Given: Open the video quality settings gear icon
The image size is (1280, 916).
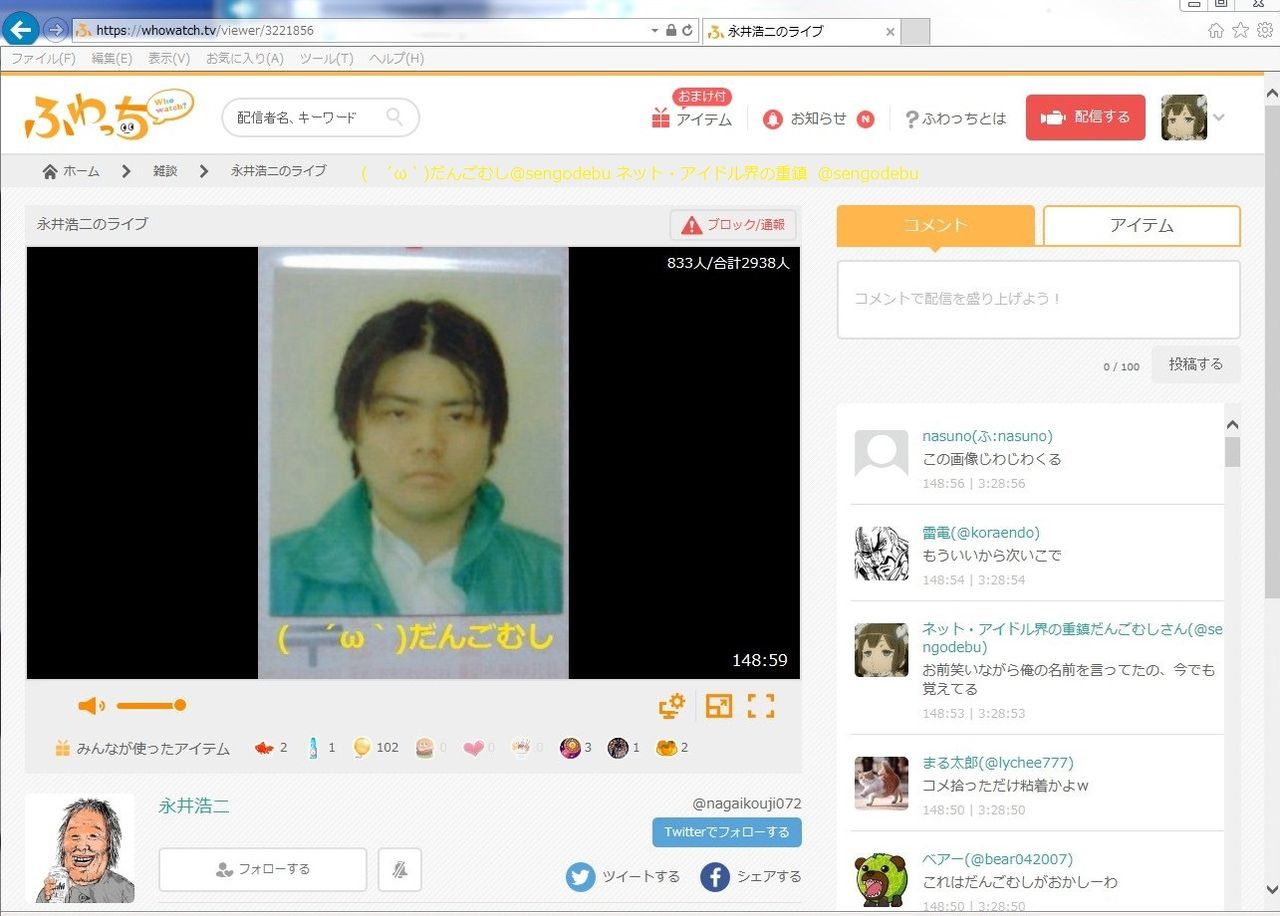Looking at the screenshot, I should pos(672,706).
